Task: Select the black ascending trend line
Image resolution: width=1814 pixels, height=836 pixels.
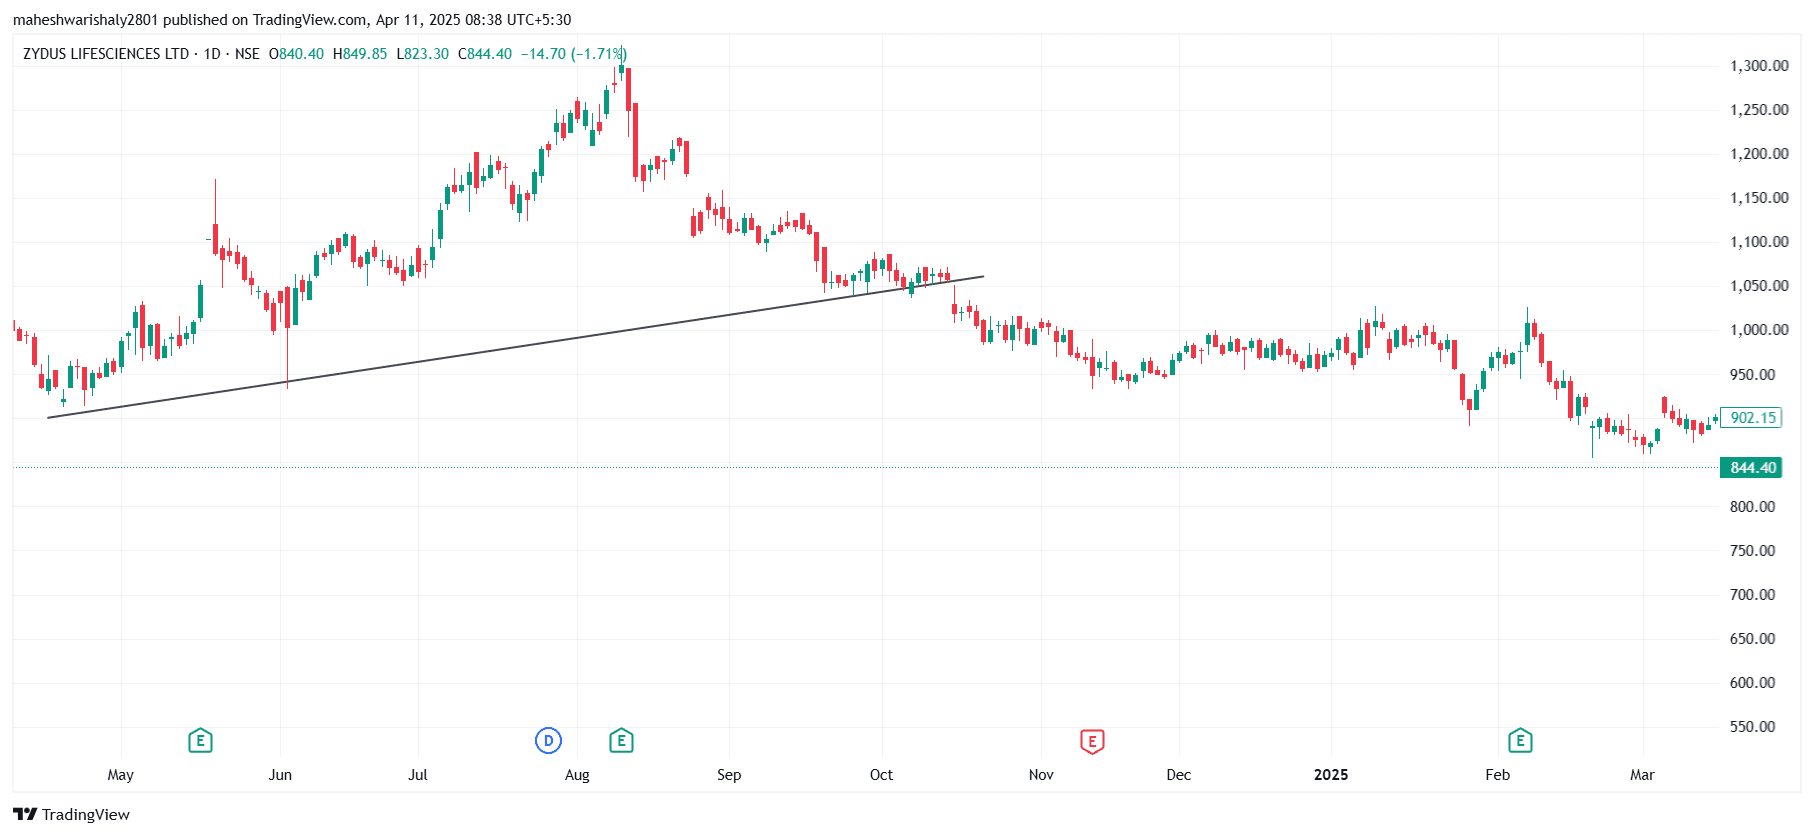Action: [515, 347]
